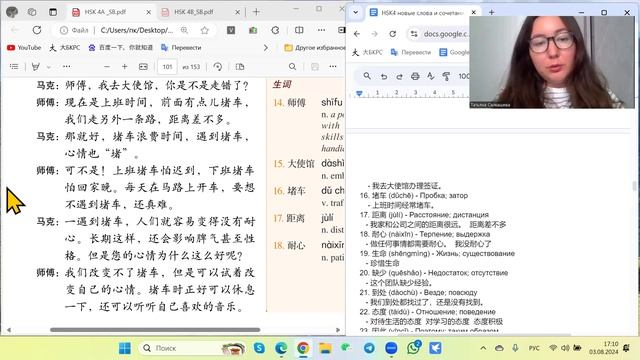
Task: Click PDF page number field 101
Action: pos(167,67)
